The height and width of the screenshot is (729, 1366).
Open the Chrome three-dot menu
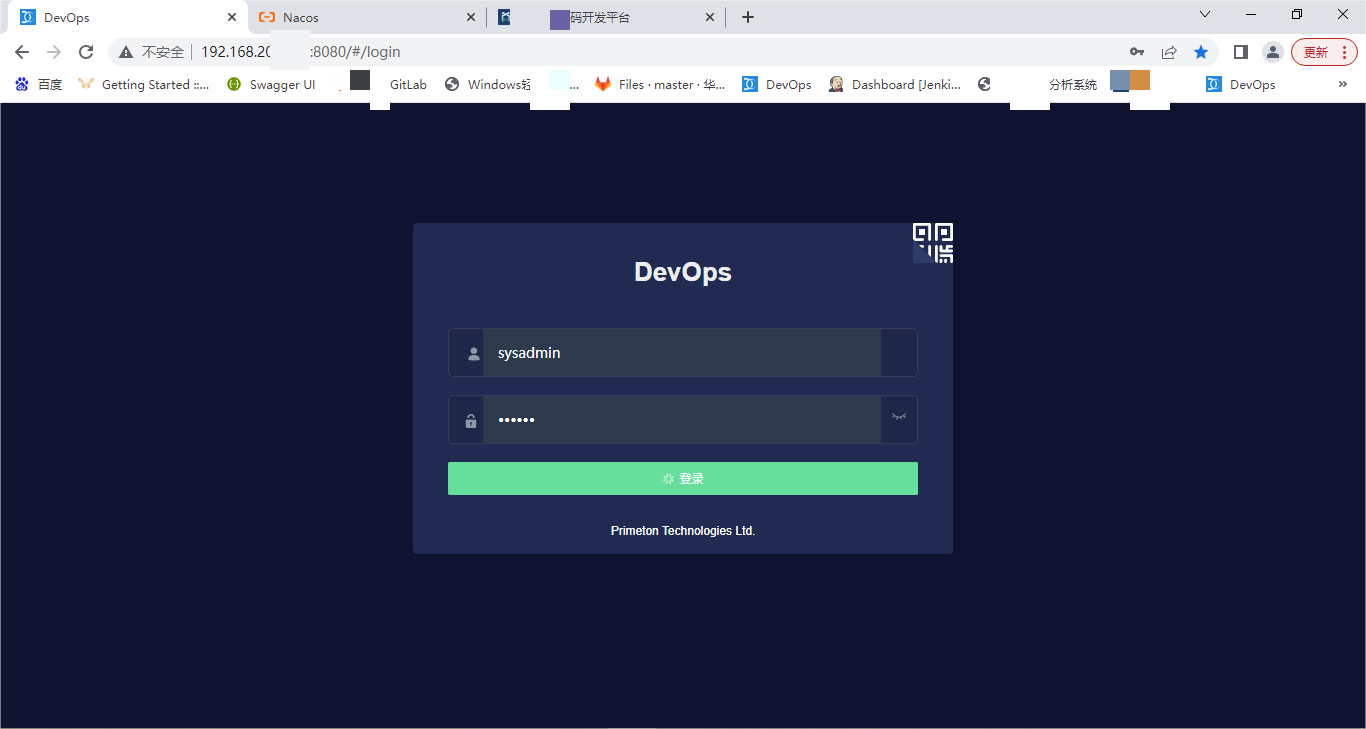1345,52
